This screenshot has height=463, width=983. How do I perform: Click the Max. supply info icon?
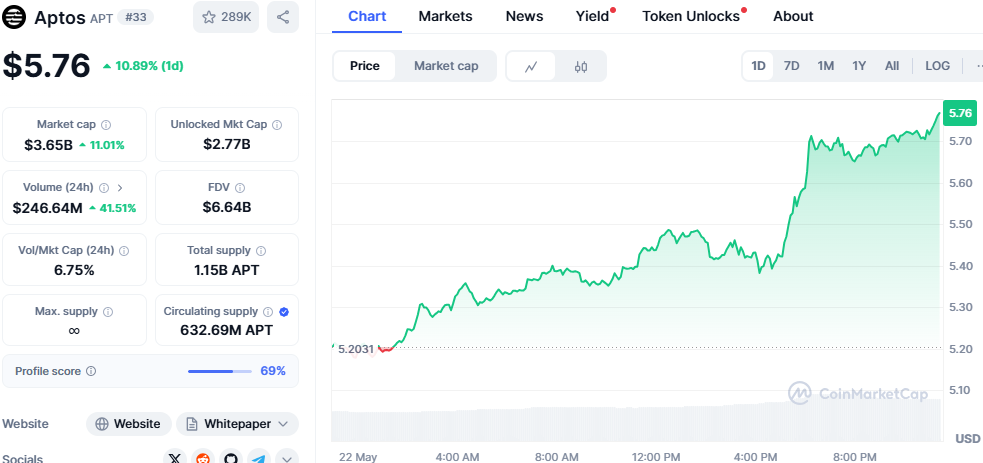pos(108,311)
